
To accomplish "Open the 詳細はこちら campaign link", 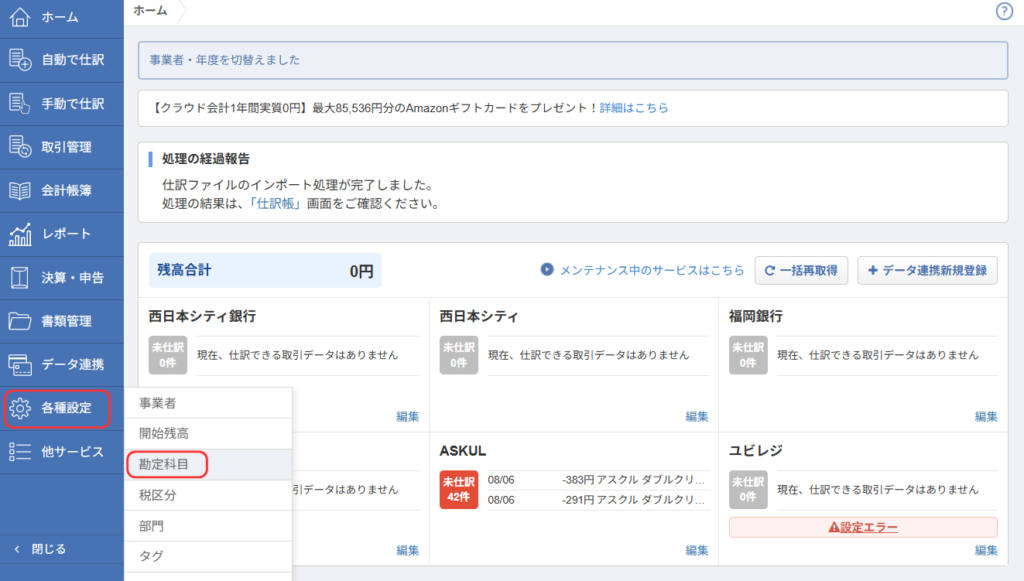I will click(x=633, y=108).
